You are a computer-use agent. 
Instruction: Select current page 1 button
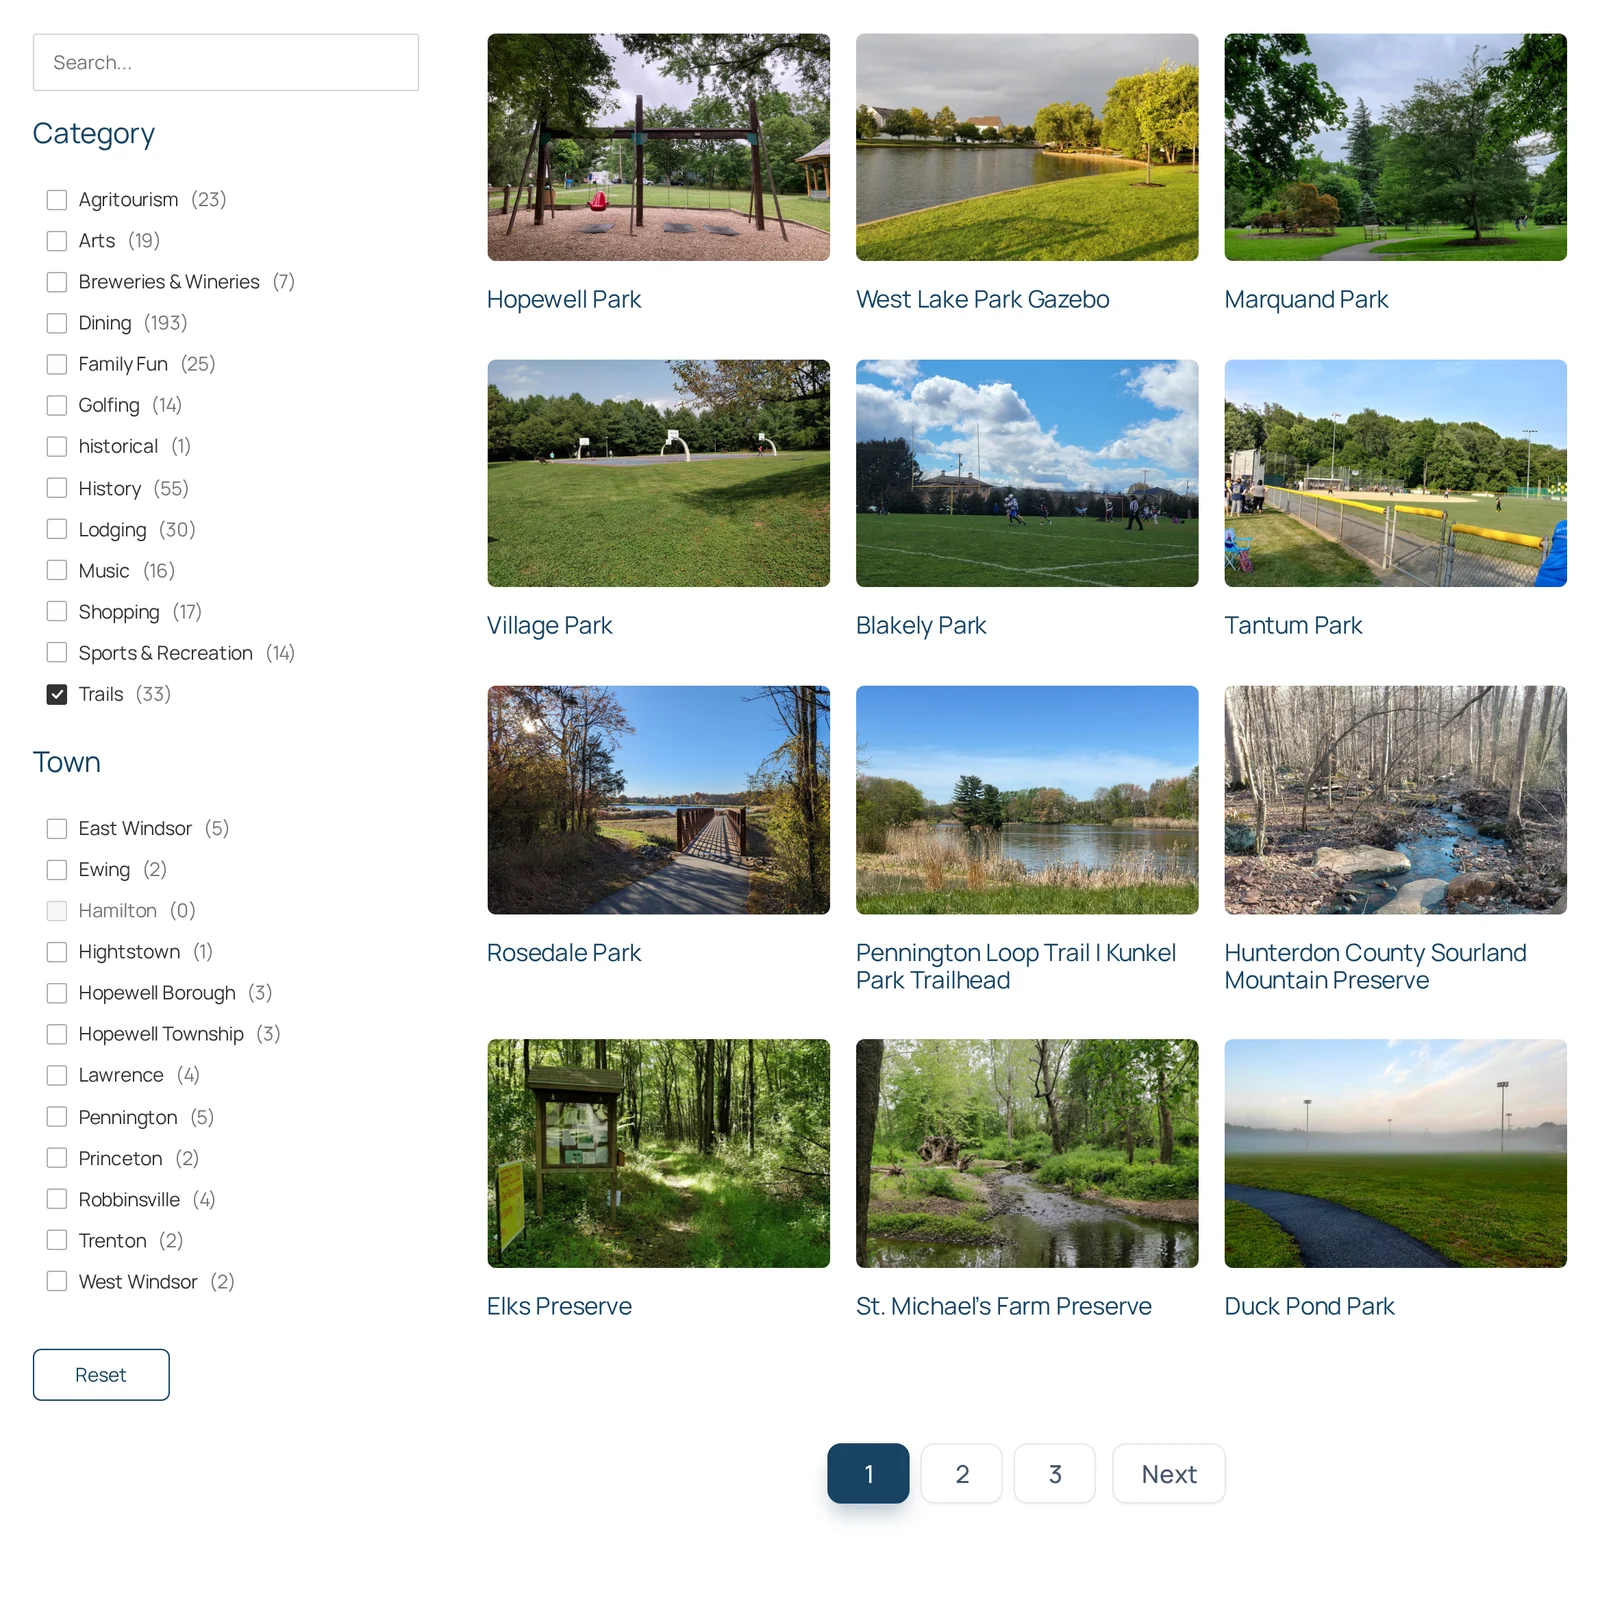868,1474
